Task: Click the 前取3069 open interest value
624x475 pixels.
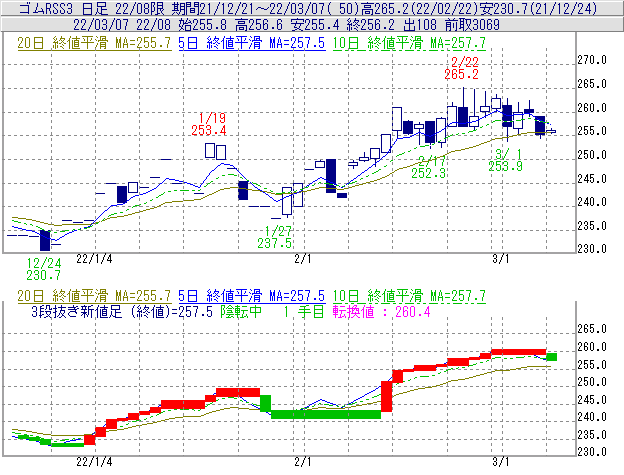Action: 472,25
